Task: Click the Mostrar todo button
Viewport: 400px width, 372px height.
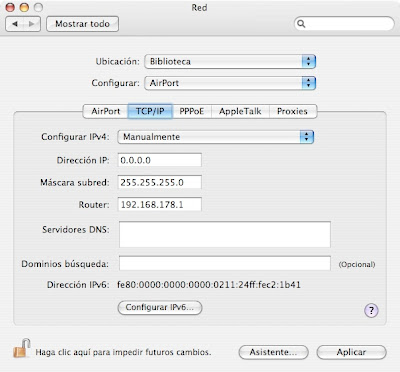Action: coord(82,24)
